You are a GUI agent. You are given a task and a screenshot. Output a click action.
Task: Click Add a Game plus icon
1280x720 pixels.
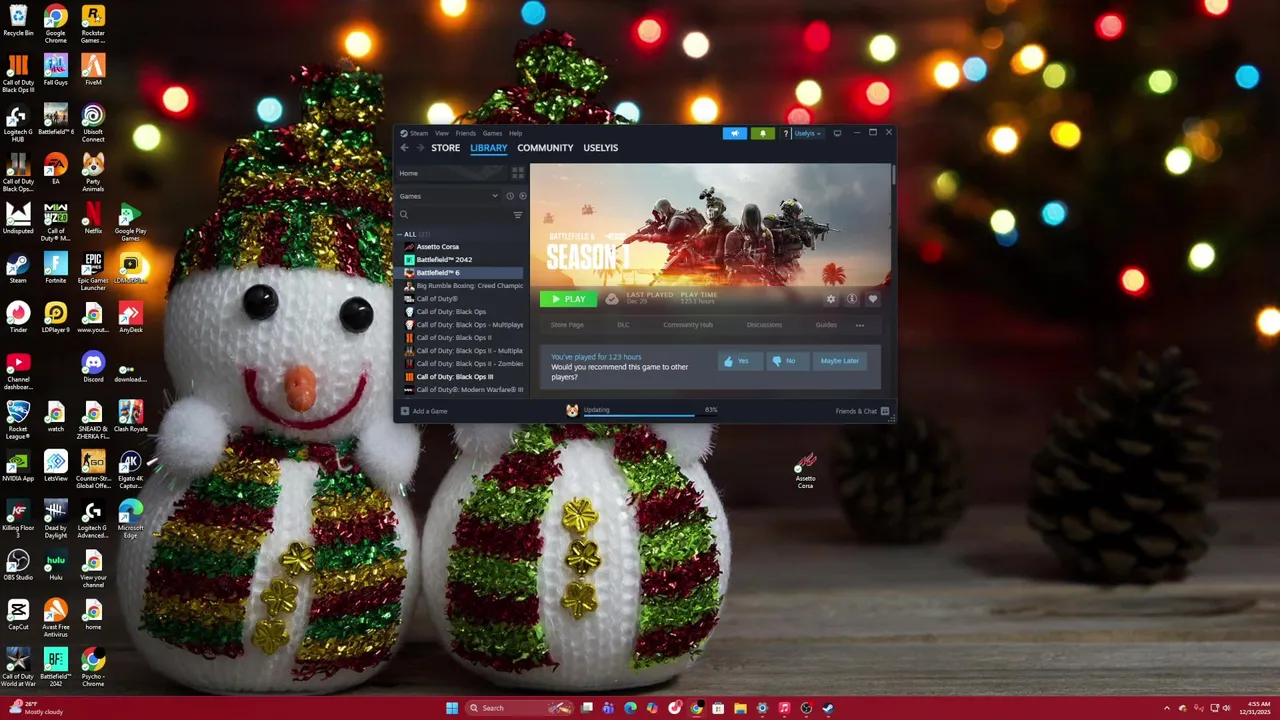(x=405, y=411)
